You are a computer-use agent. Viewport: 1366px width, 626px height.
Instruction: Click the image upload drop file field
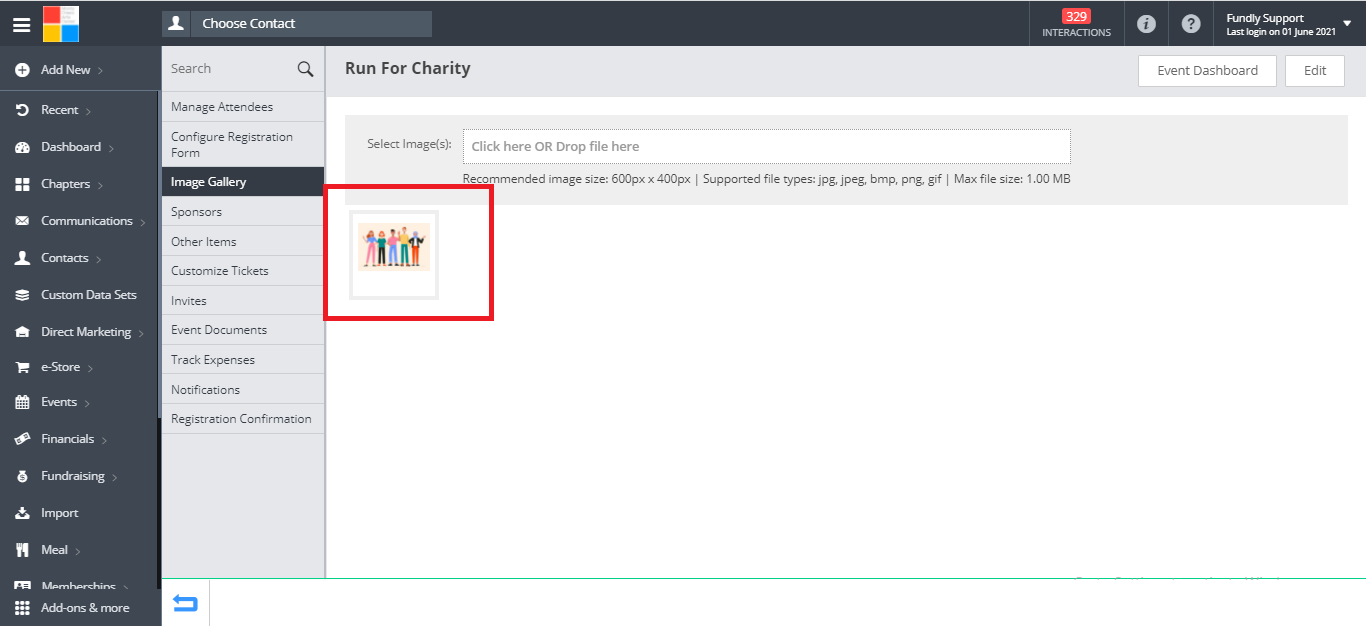[767, 146]
